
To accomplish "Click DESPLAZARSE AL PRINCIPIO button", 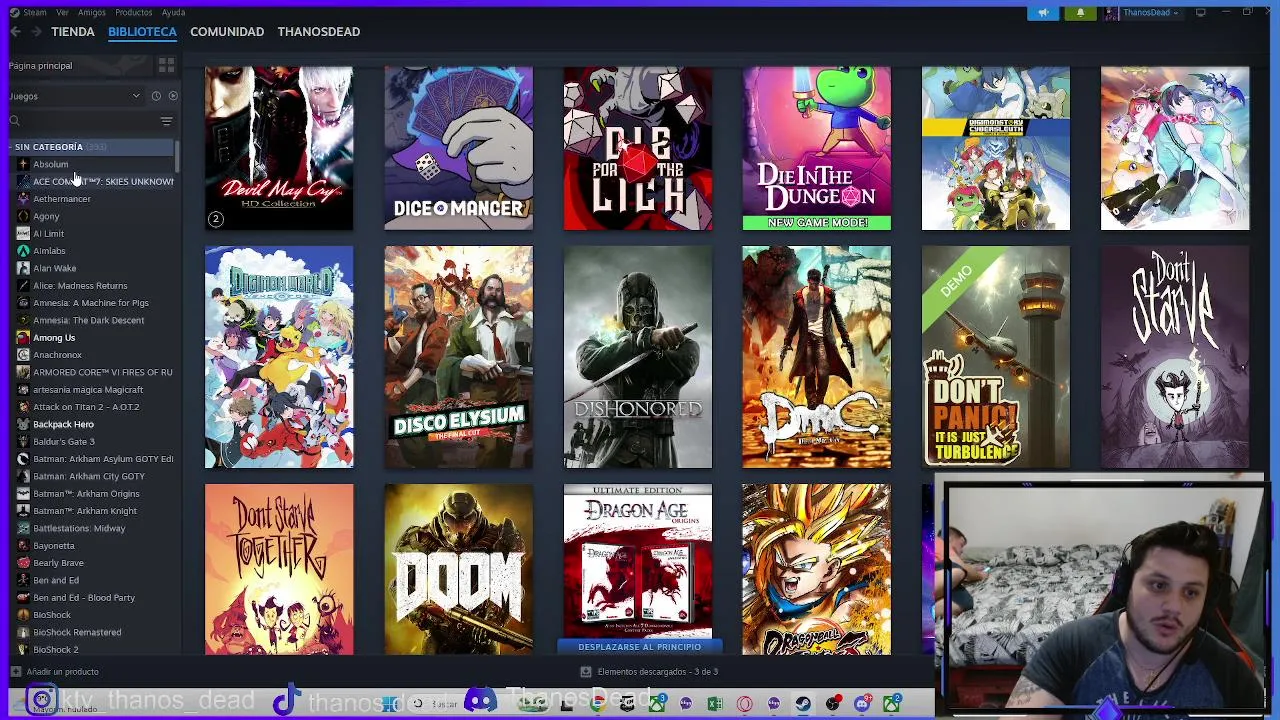I will pyautogui.click(x=639, y=647).
